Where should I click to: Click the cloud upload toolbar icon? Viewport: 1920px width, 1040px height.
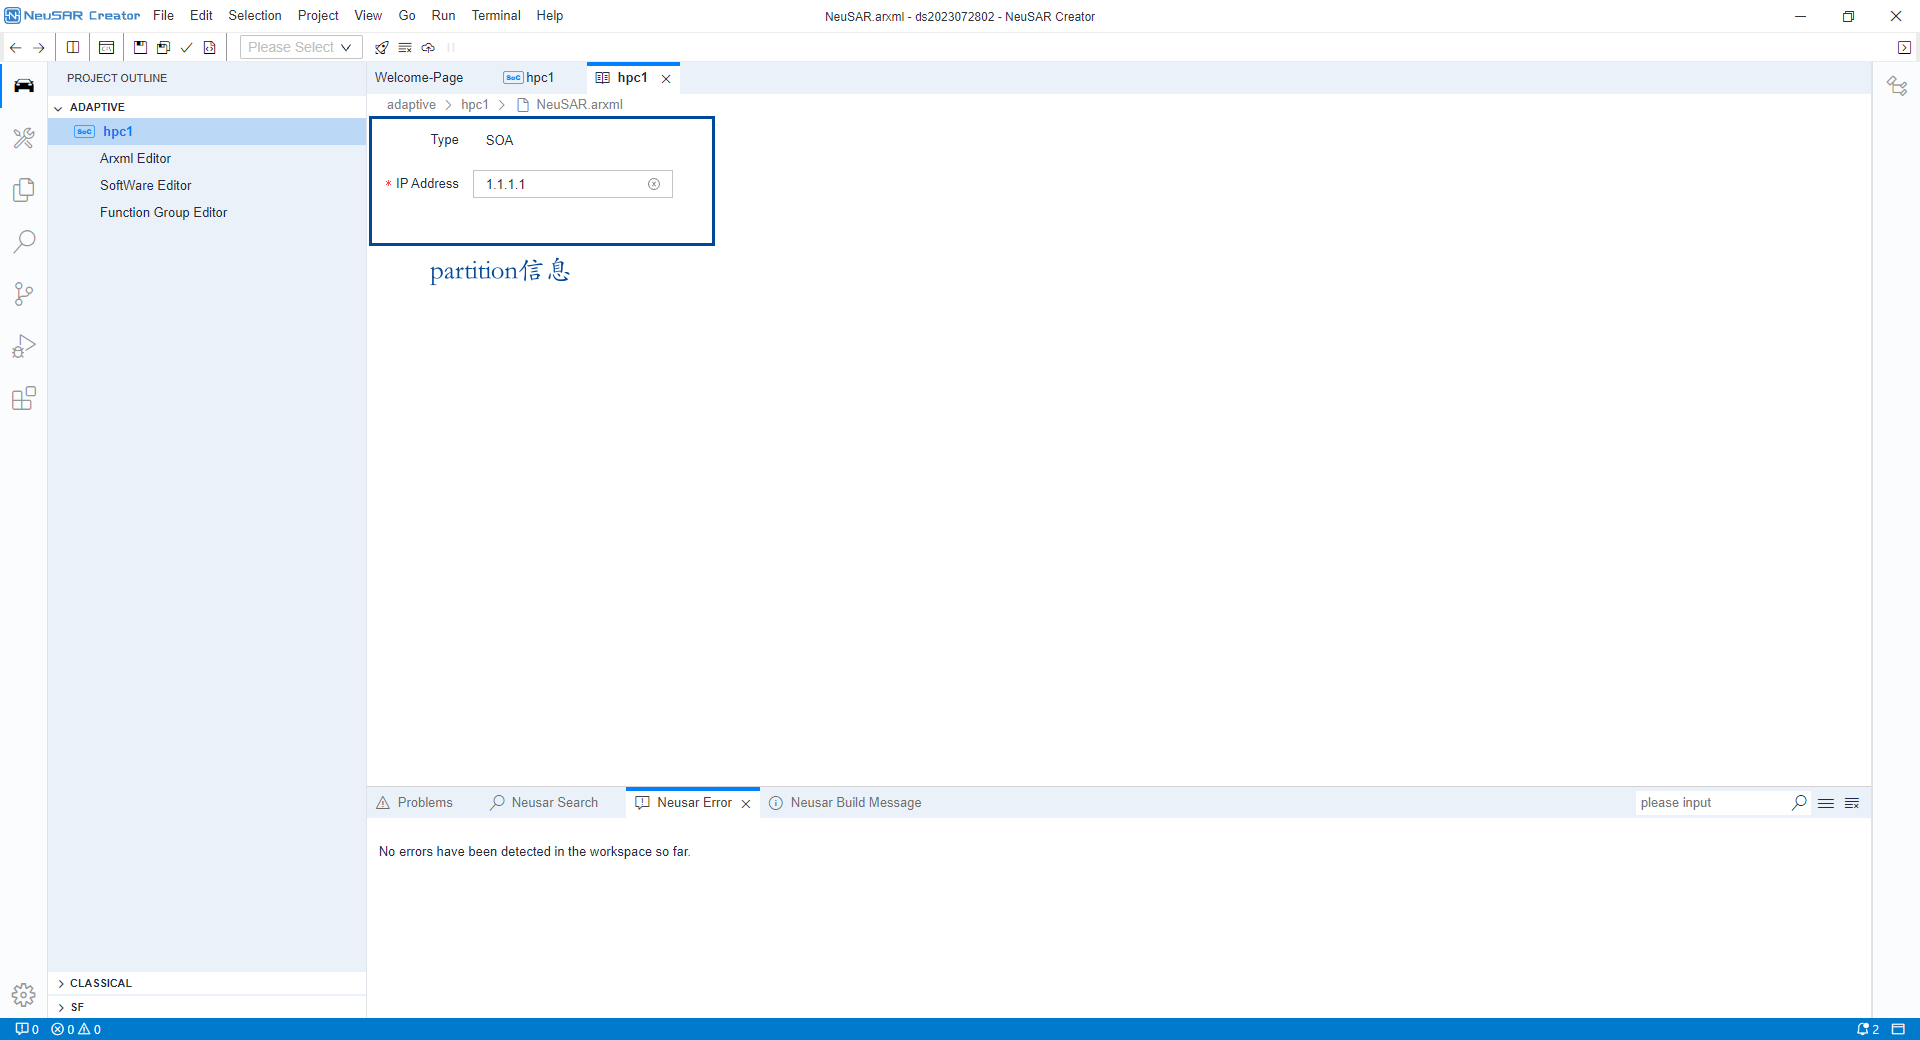tap(428, 47)
